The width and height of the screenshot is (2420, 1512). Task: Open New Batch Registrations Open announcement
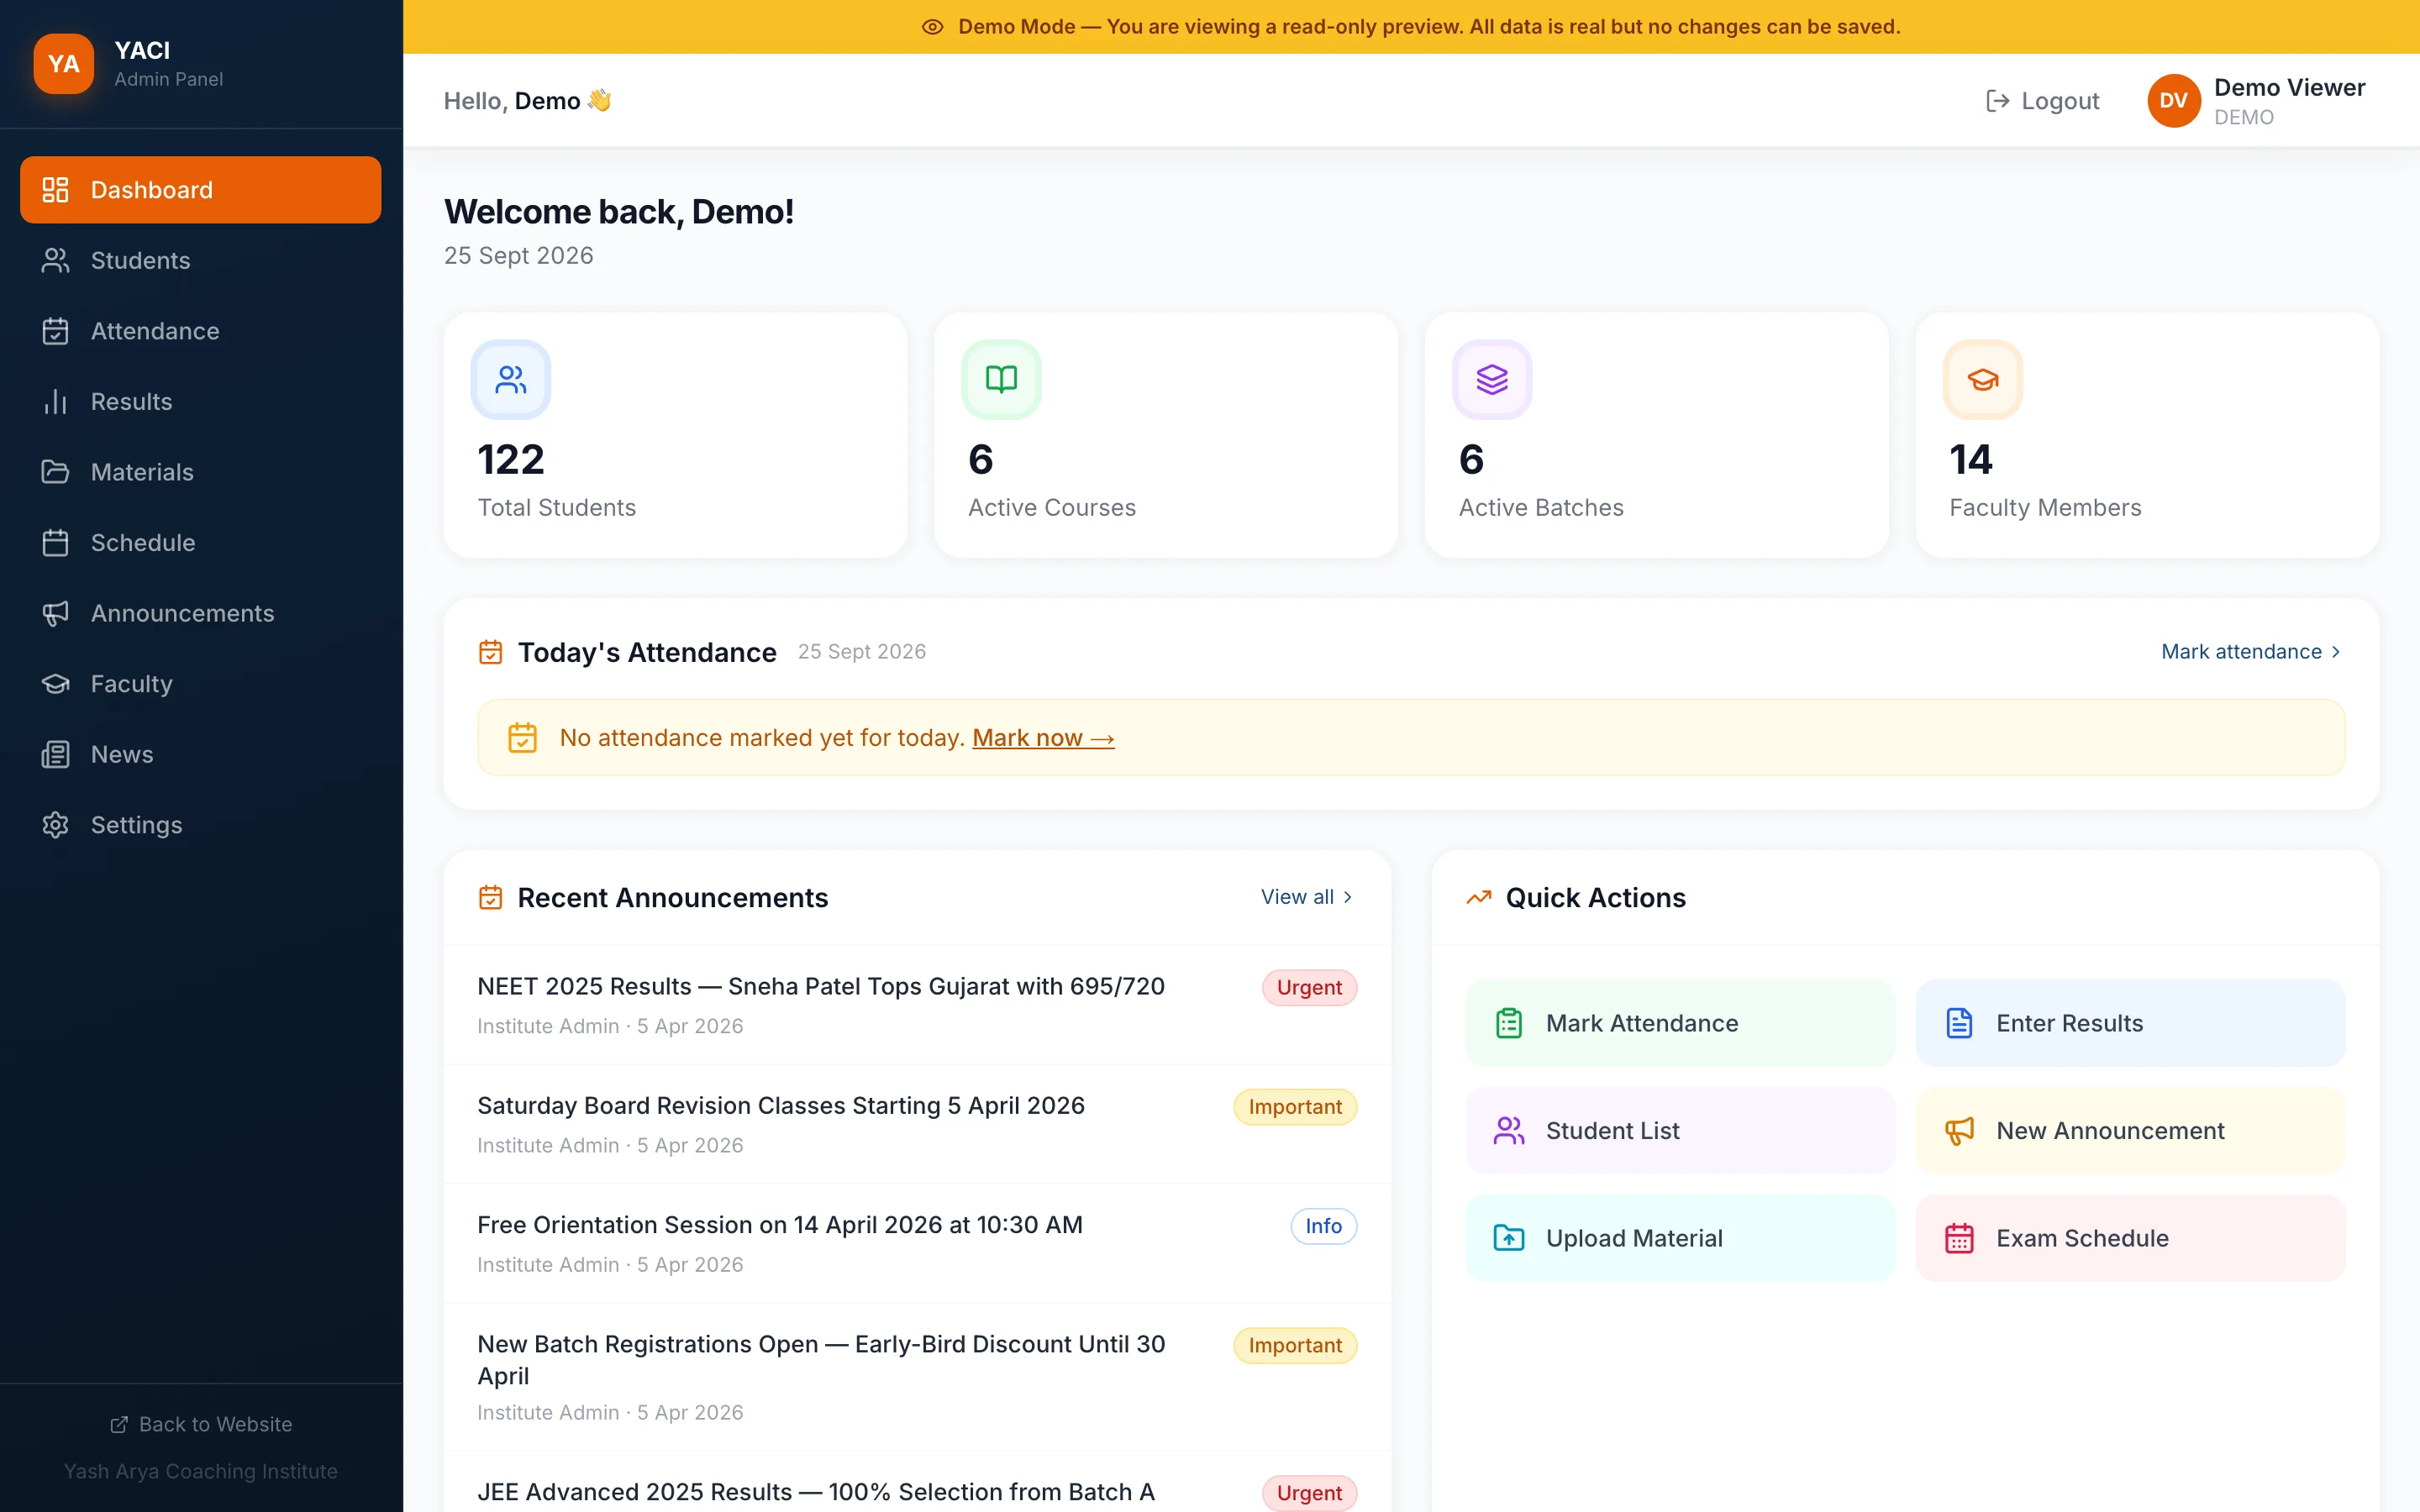pyautogui.click(x=821, y=1360)
